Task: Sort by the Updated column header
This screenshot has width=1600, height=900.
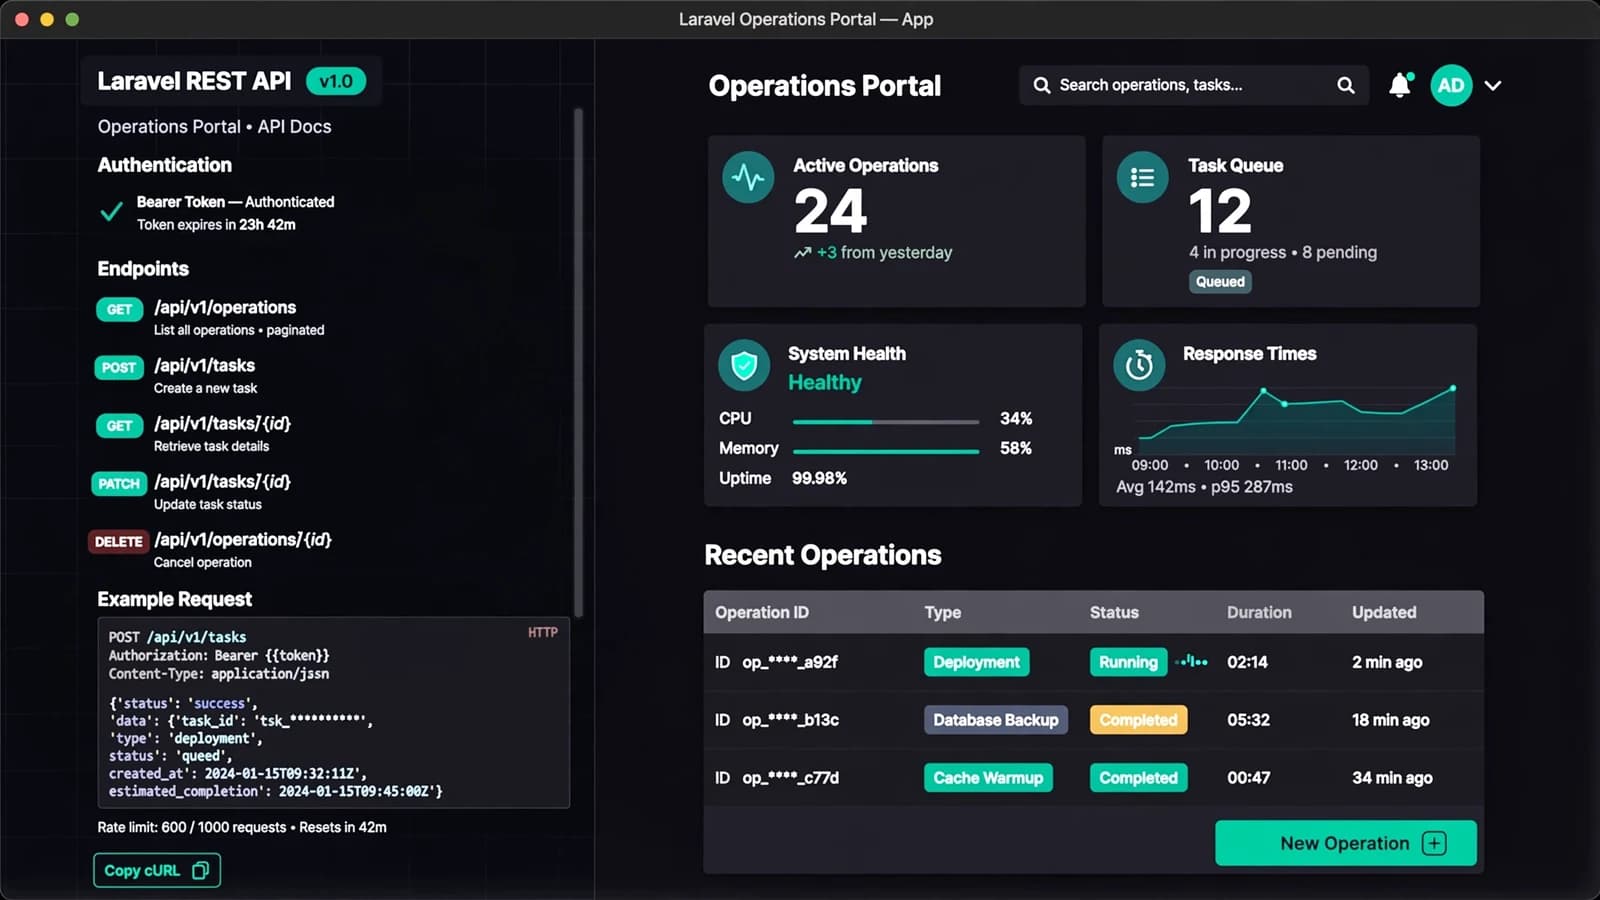Action: (1384, 612)
